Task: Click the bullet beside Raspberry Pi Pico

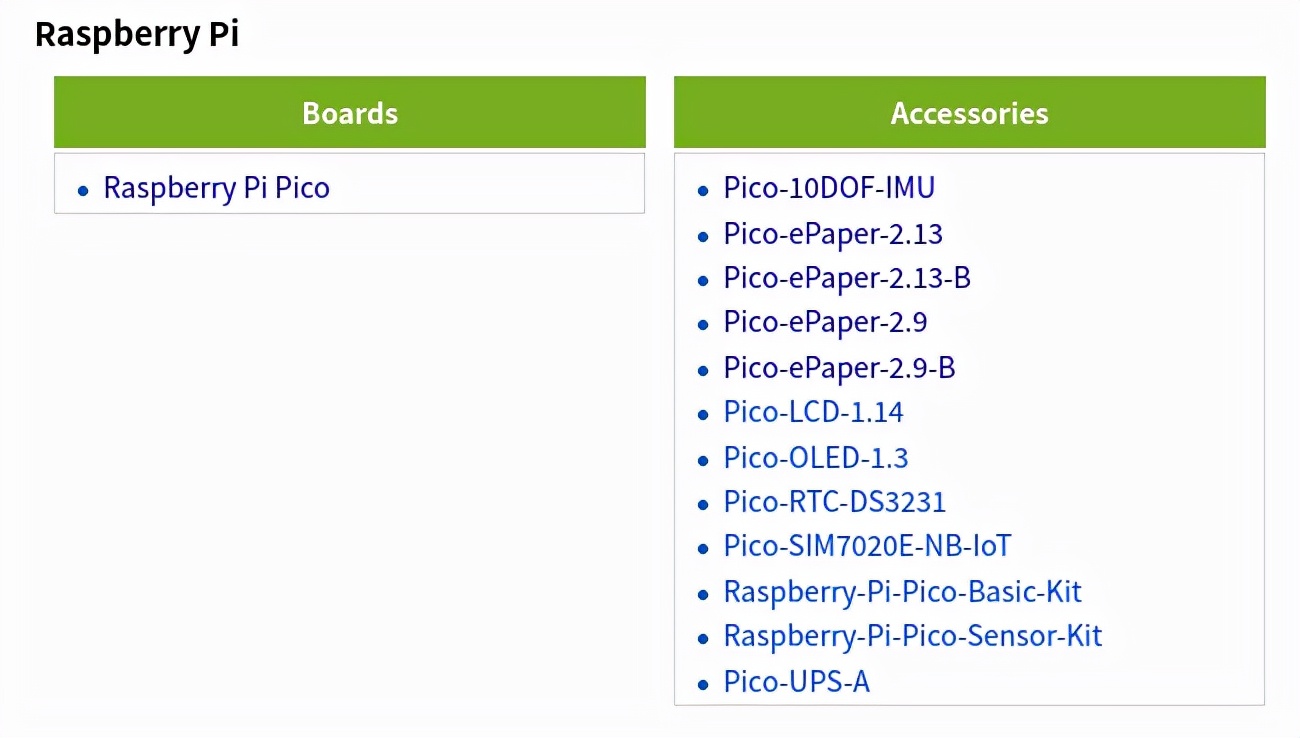Action: (x=84, y=190)
